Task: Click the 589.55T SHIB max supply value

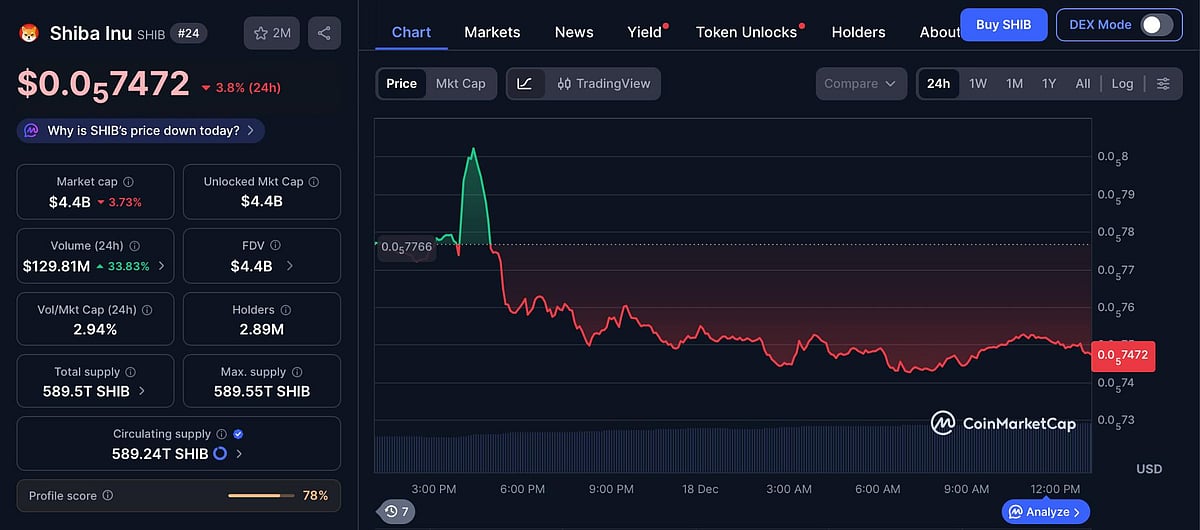Action: click(262, 391)
